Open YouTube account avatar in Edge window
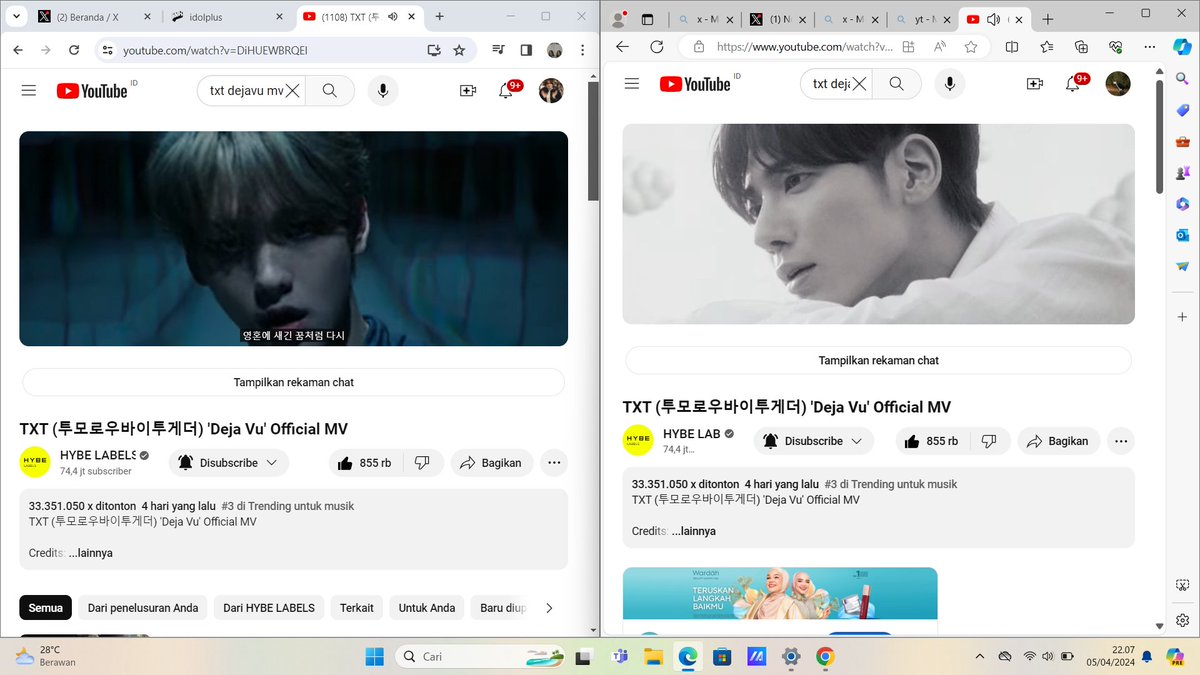 coord(1118,84)
